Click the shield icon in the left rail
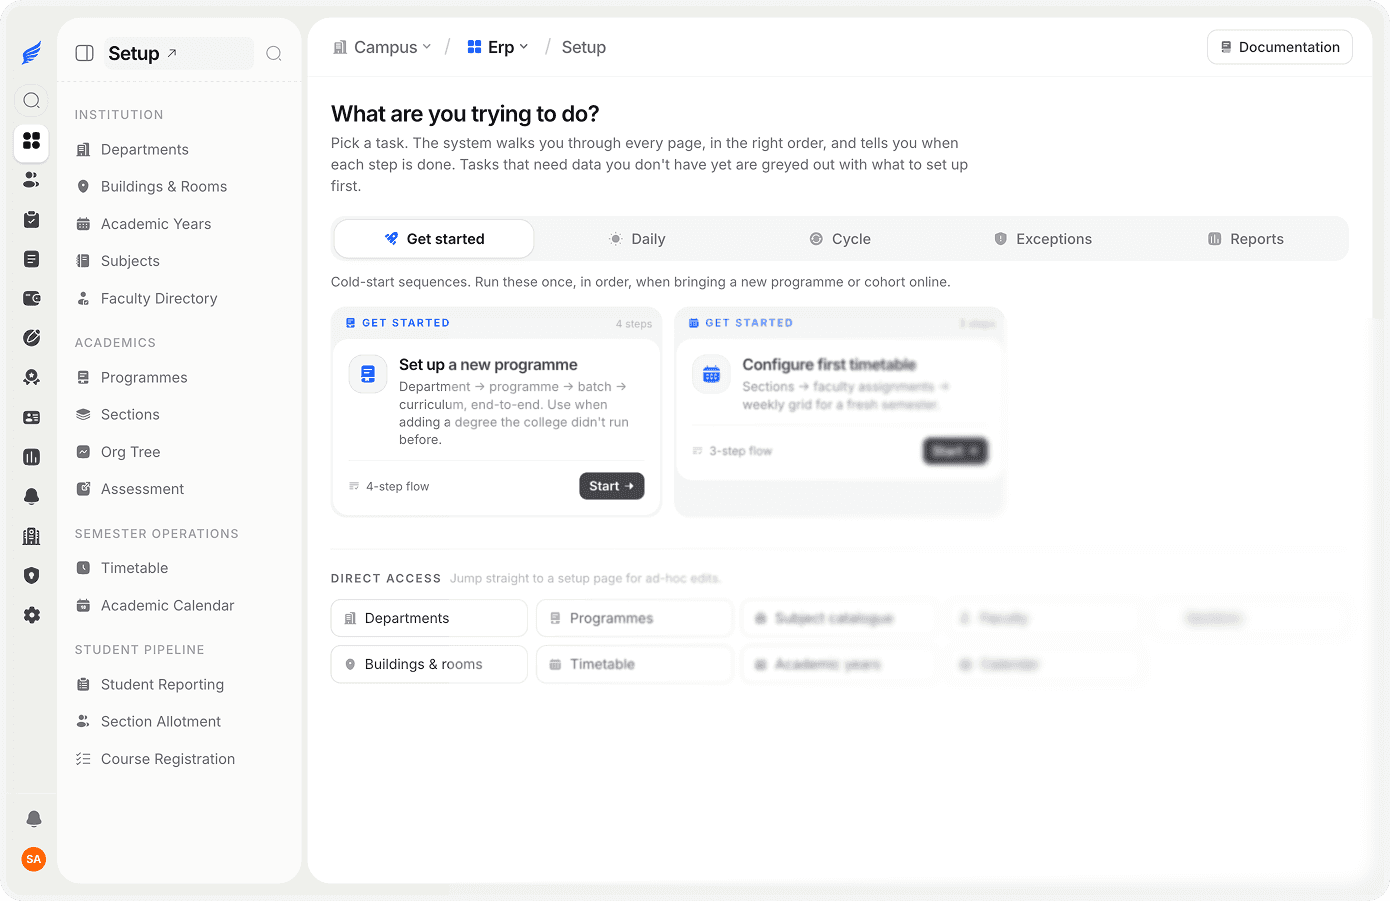This screenshot has width=1390, height=901. 32,576
